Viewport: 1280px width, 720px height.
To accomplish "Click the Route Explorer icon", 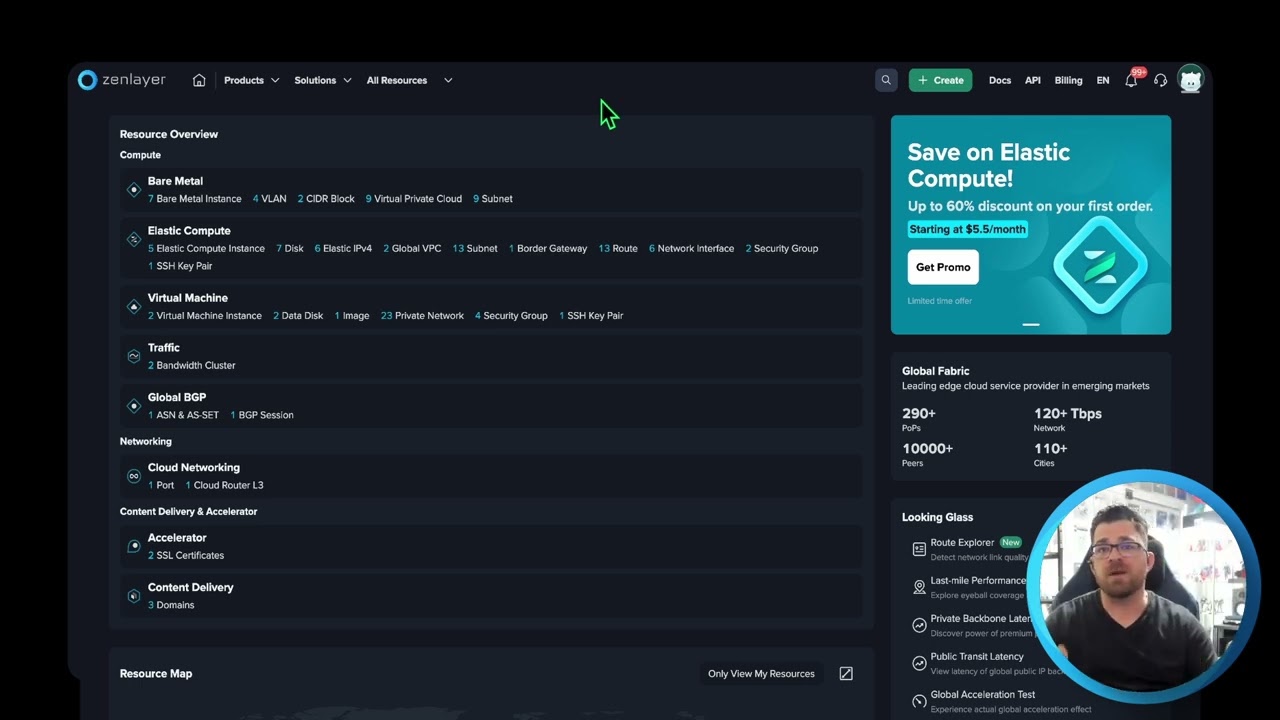I will 919,549.
